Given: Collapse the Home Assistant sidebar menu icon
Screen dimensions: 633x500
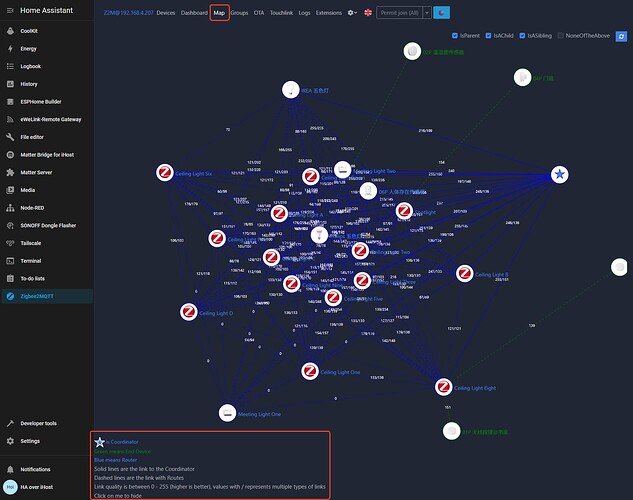Looking at the screenshot, I should coord(10,10).
